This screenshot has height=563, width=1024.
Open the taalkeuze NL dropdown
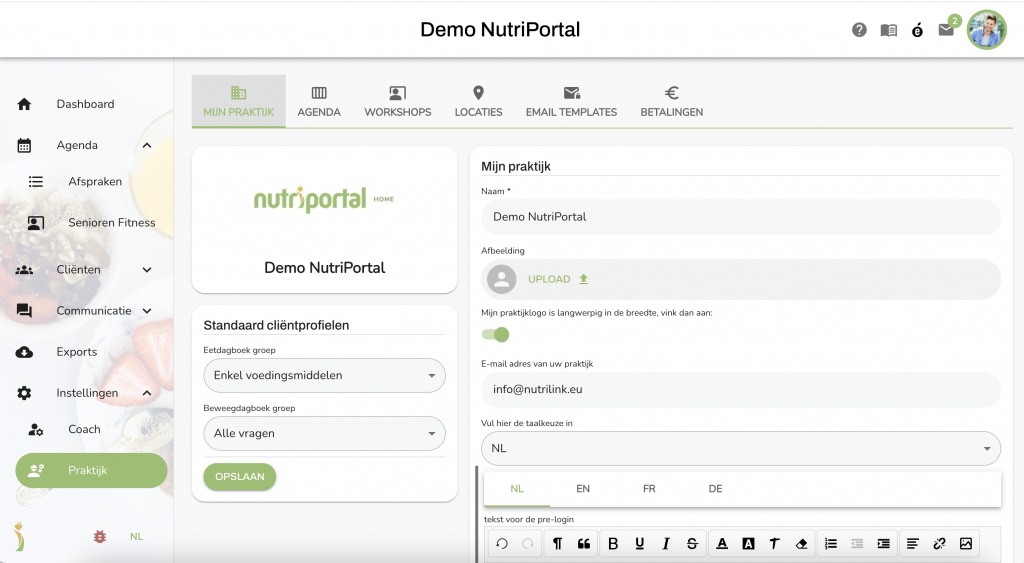[741, 449]
